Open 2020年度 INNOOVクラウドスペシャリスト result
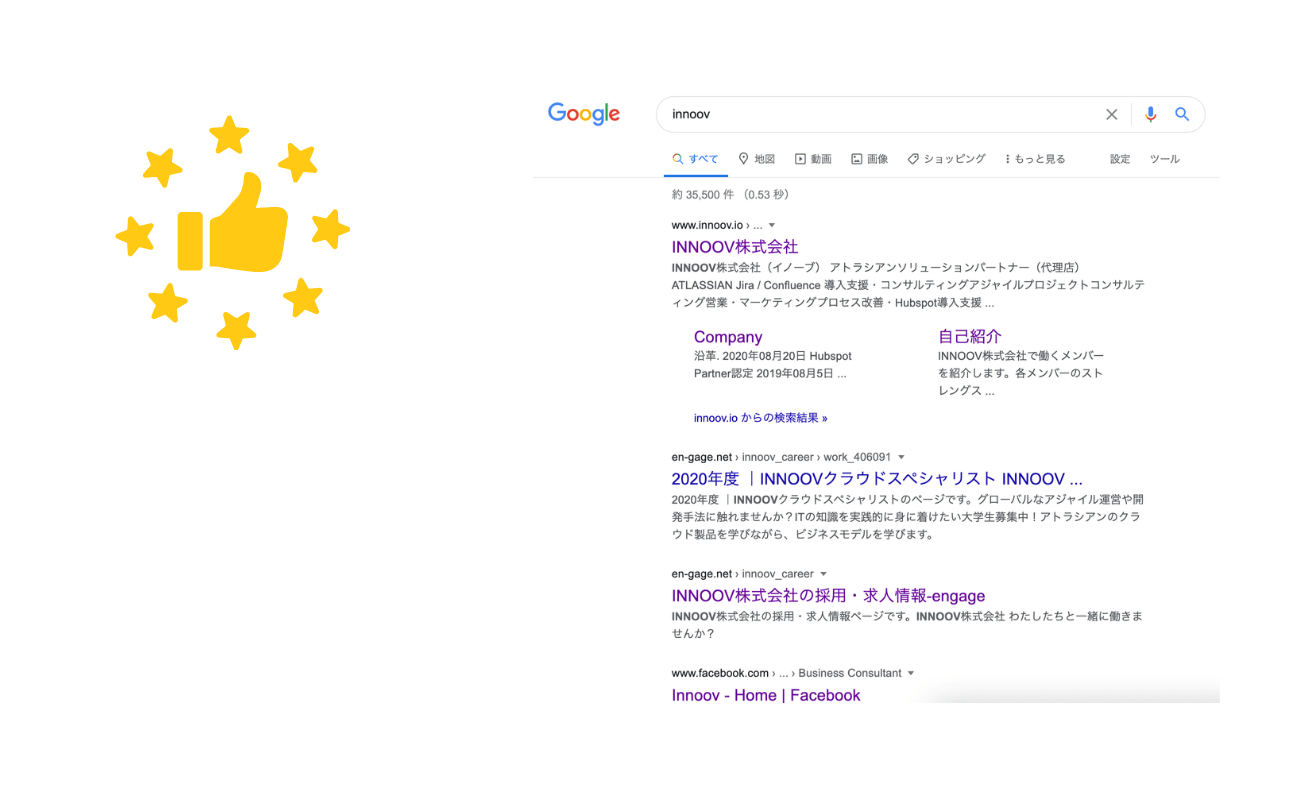The image size is (1298, 793). [877, 478]
